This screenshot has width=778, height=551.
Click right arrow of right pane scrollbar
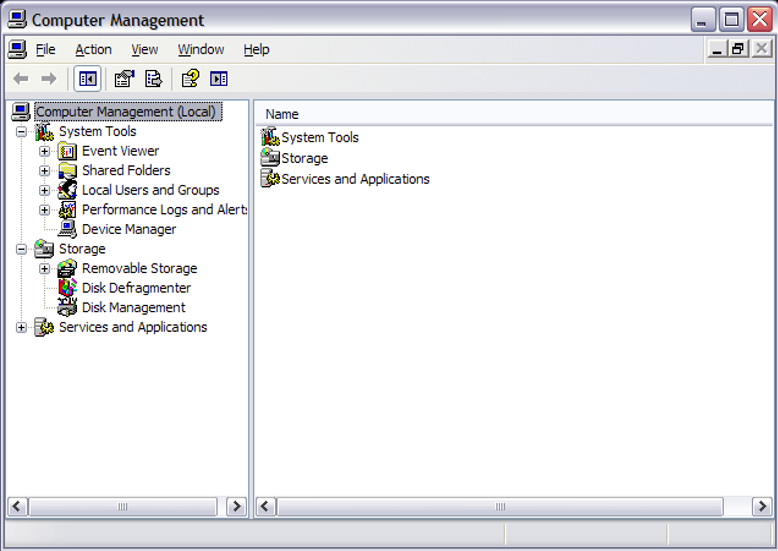[762, 506]
